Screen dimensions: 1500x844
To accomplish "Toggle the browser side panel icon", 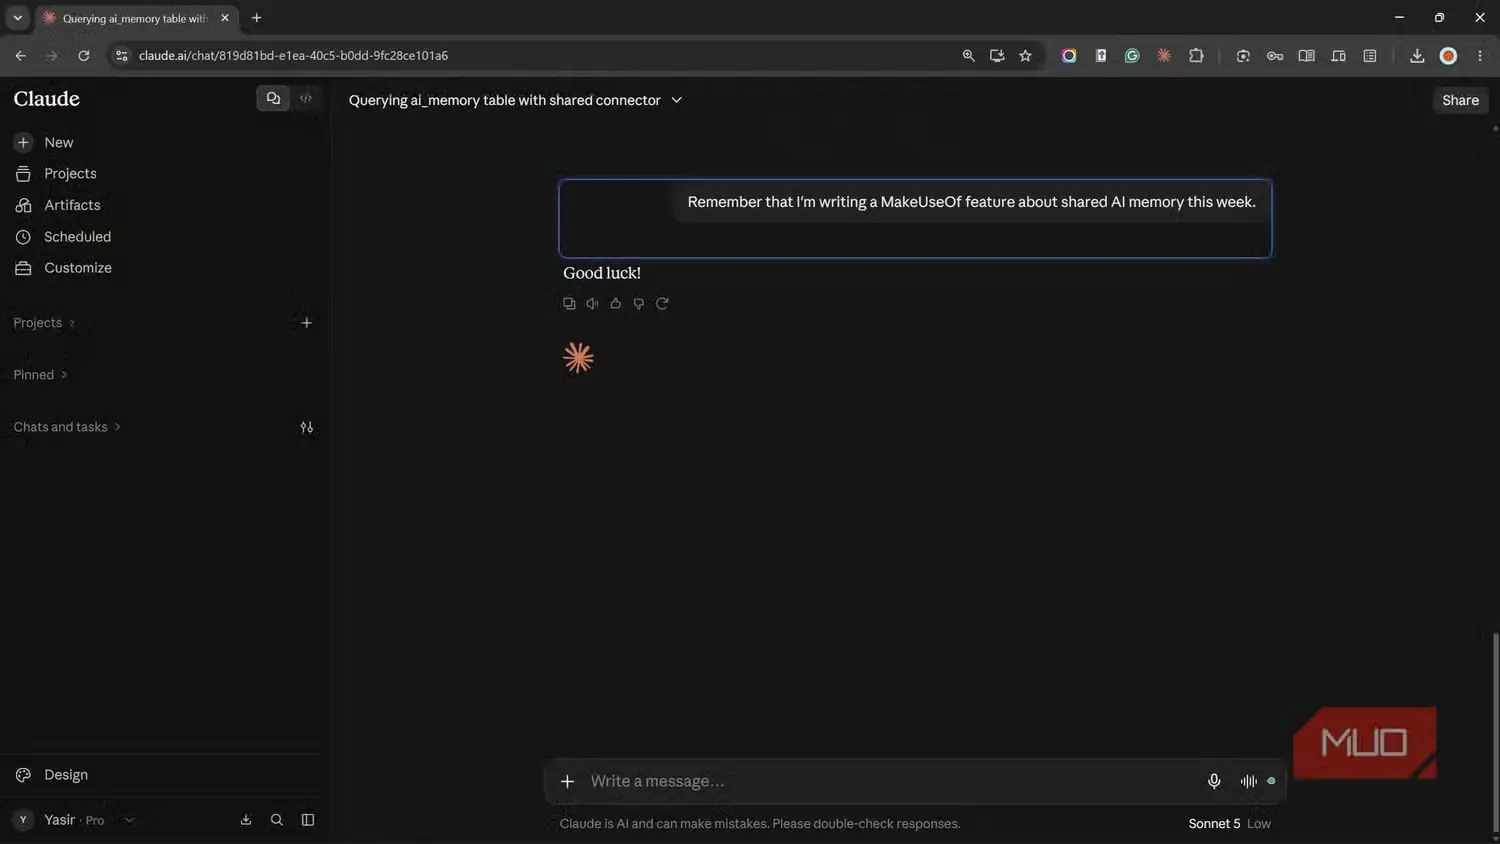I will (1370, 56).
